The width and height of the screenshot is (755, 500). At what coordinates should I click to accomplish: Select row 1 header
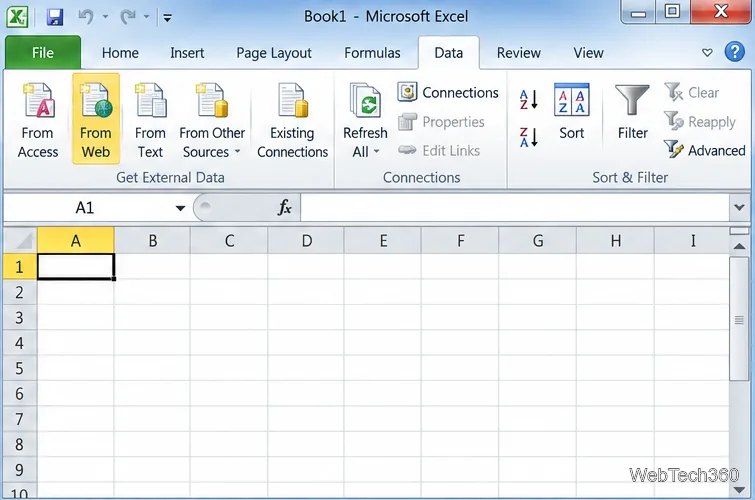click(x=20, y=266)
